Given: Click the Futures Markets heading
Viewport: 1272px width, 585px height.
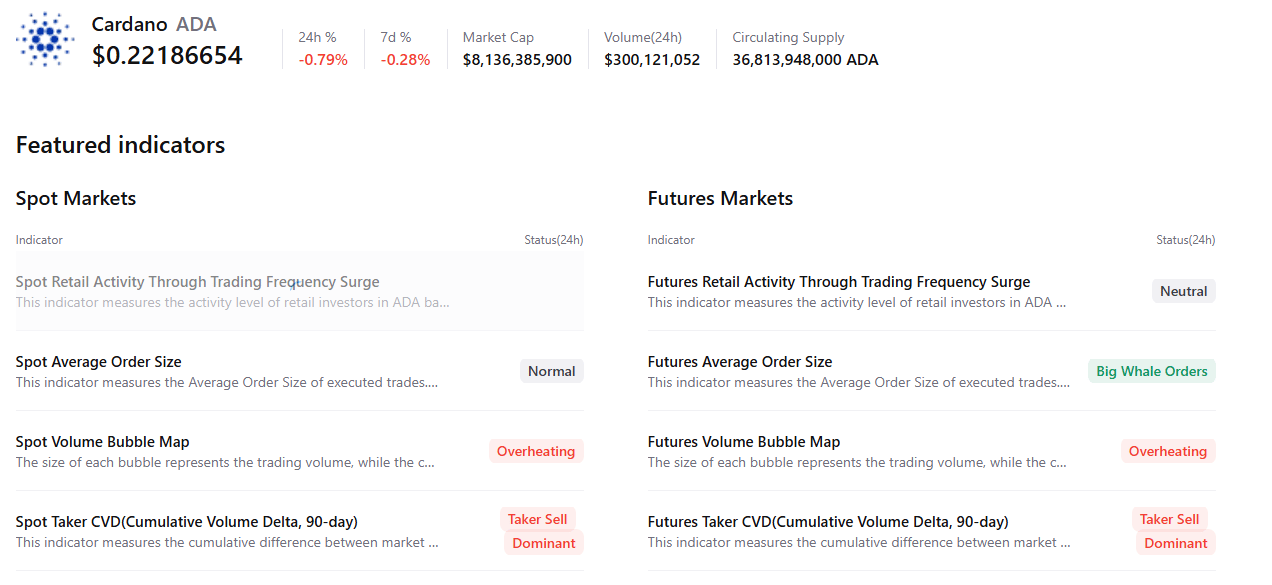Looking at the screenshot, I should 720,198.
